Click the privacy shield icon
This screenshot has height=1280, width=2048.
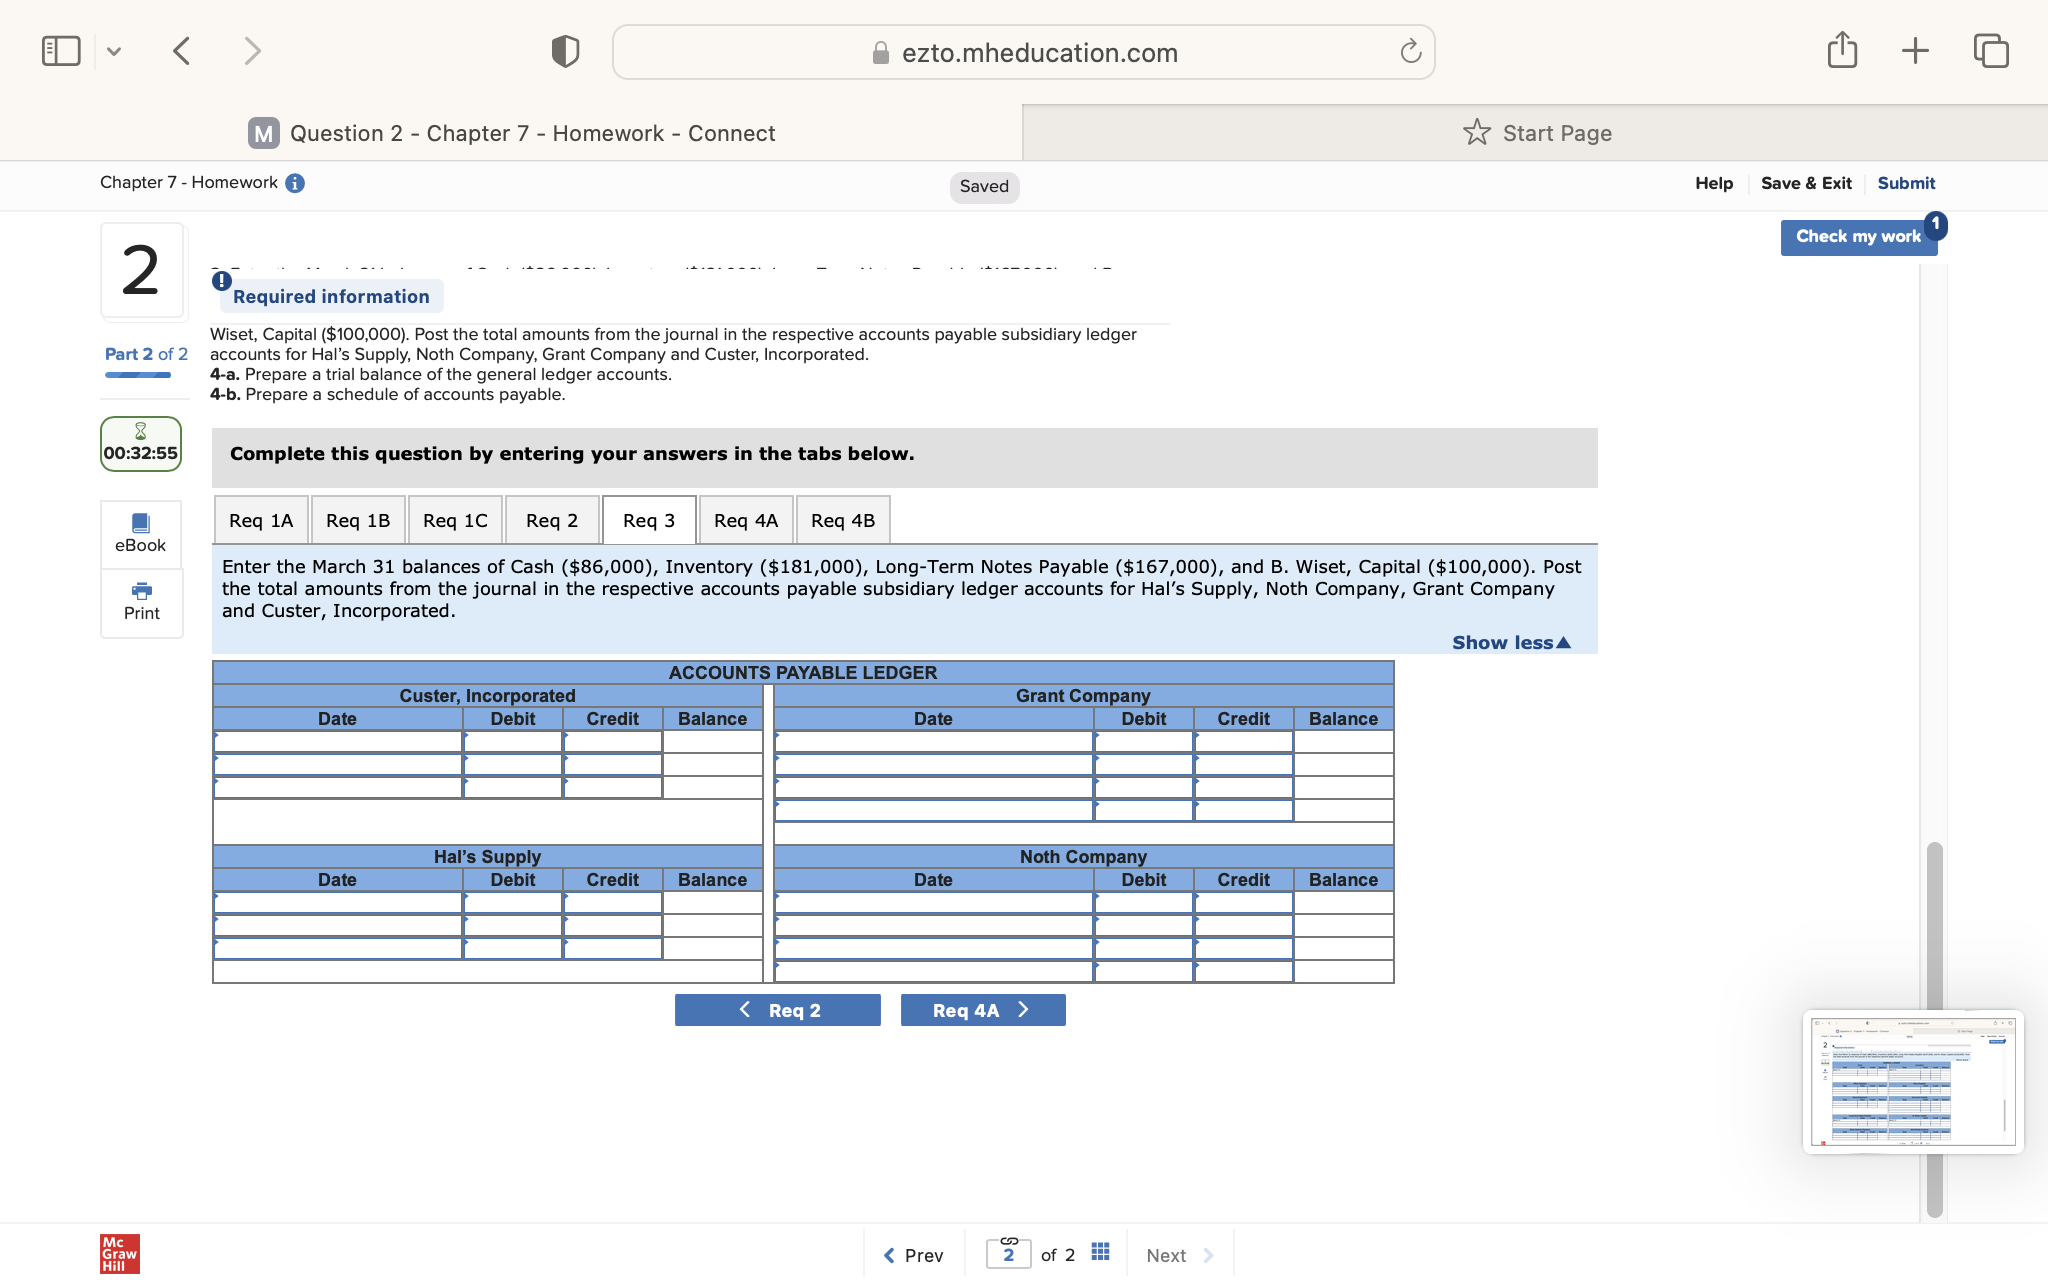[564, 49]
